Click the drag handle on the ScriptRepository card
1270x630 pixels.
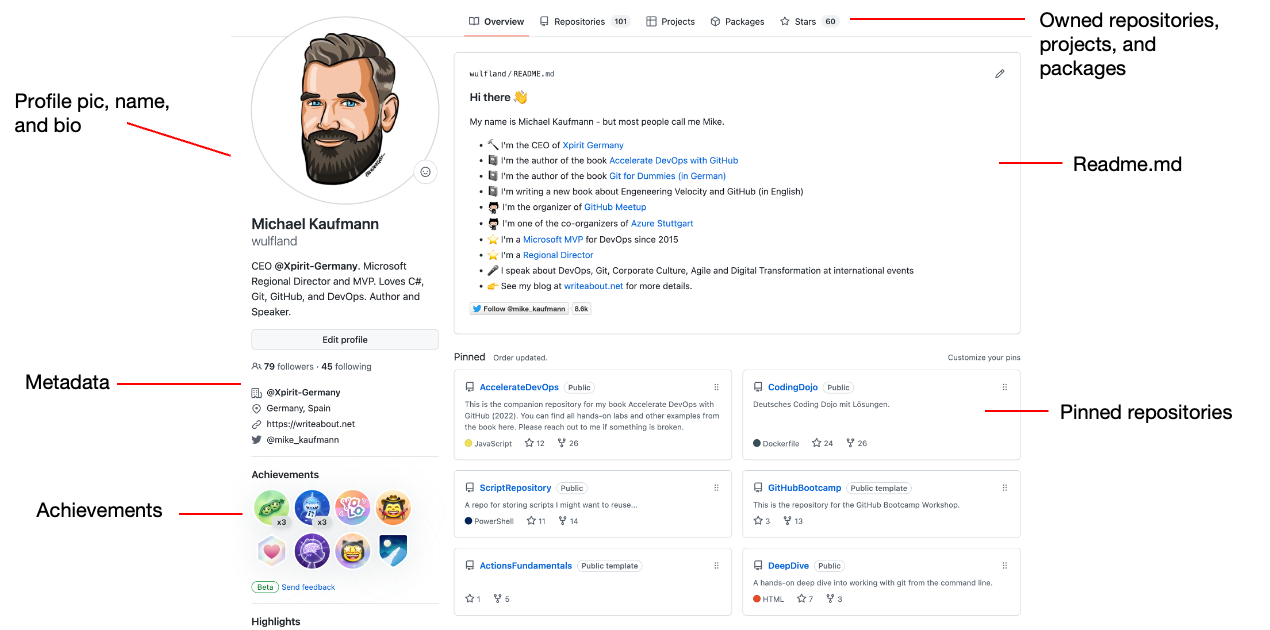(x=716, y=488)
